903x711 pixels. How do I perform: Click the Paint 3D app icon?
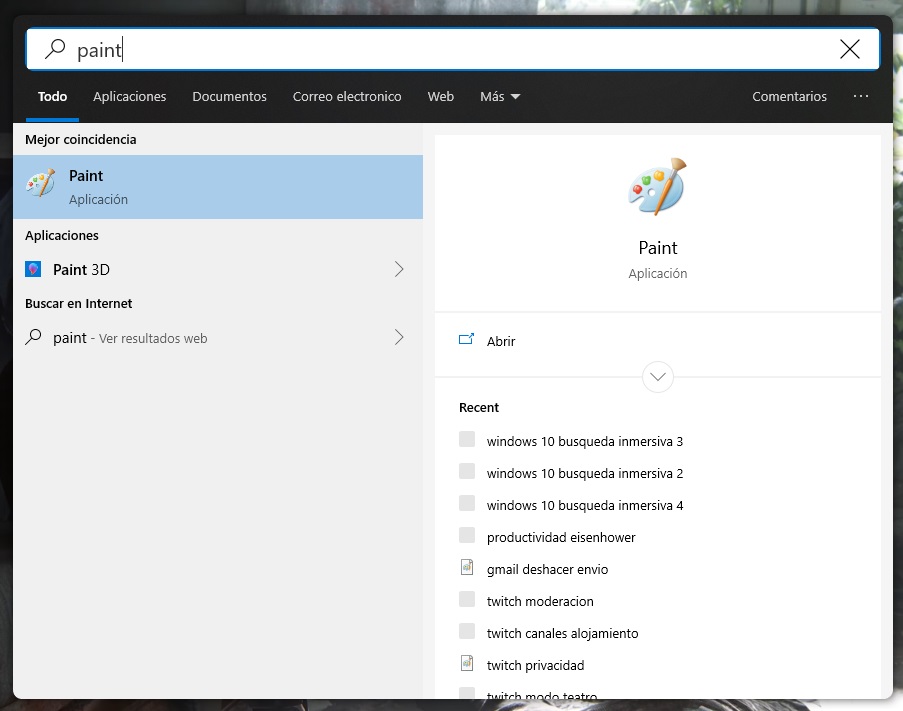click(33, 269)
